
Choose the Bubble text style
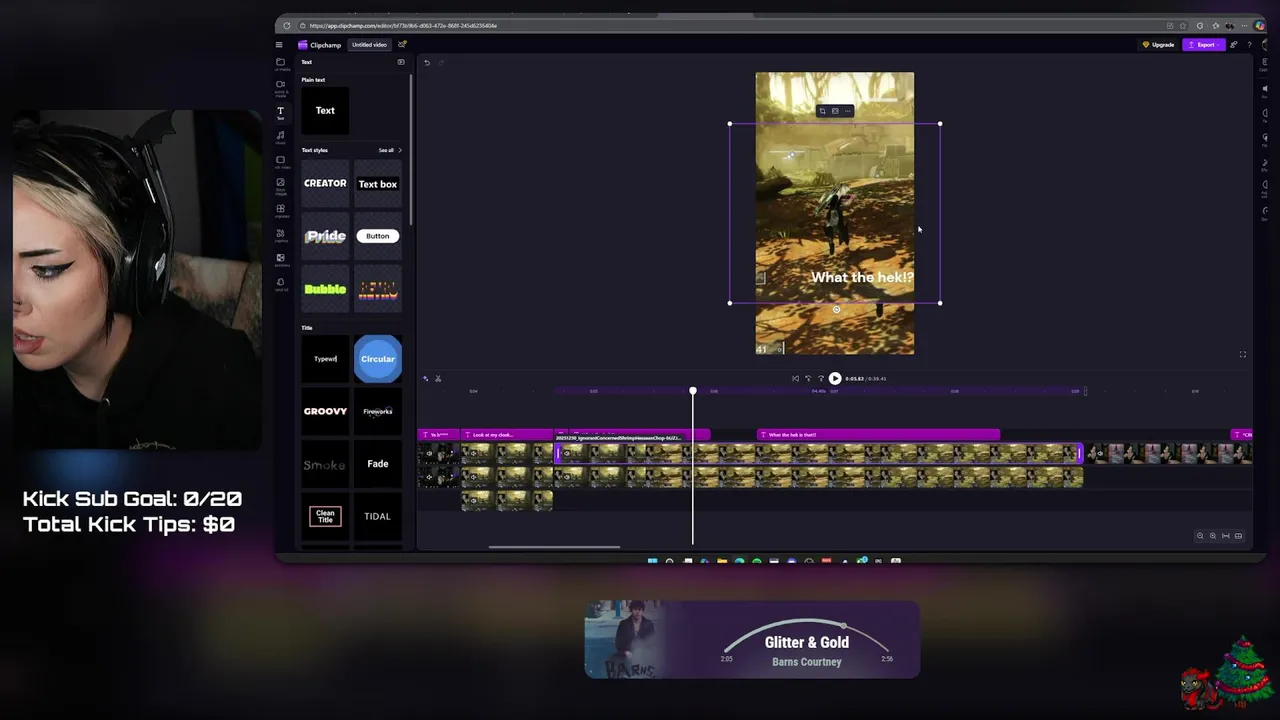click(x=325, y=289)
